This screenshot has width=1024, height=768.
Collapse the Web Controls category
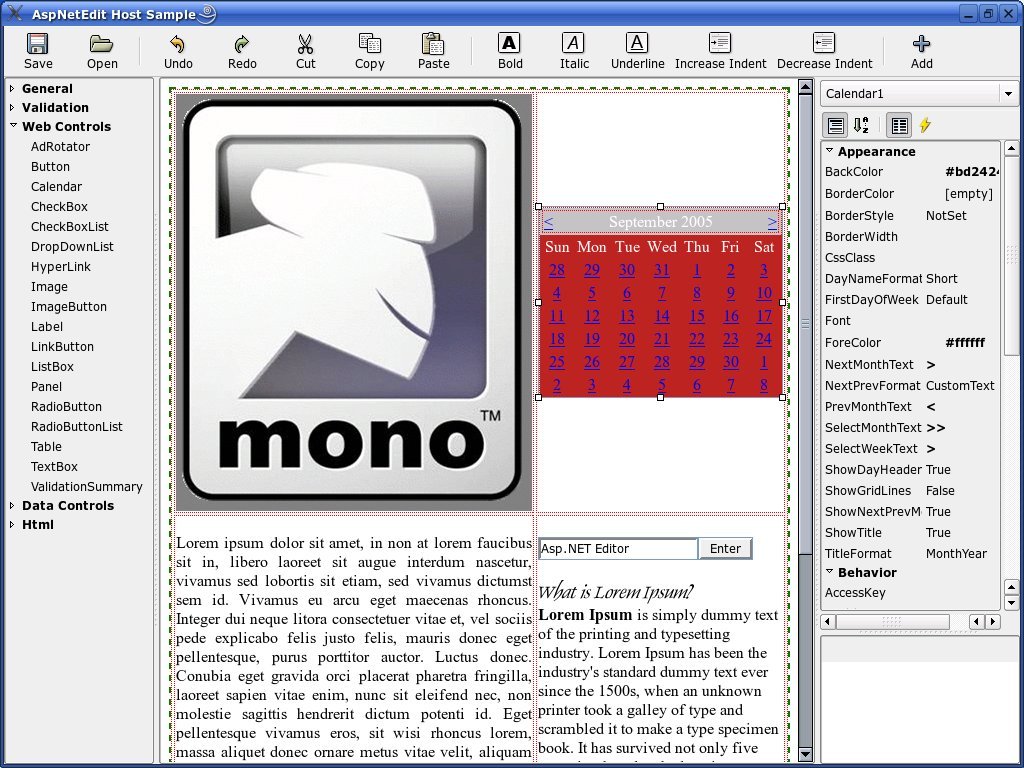12,125
